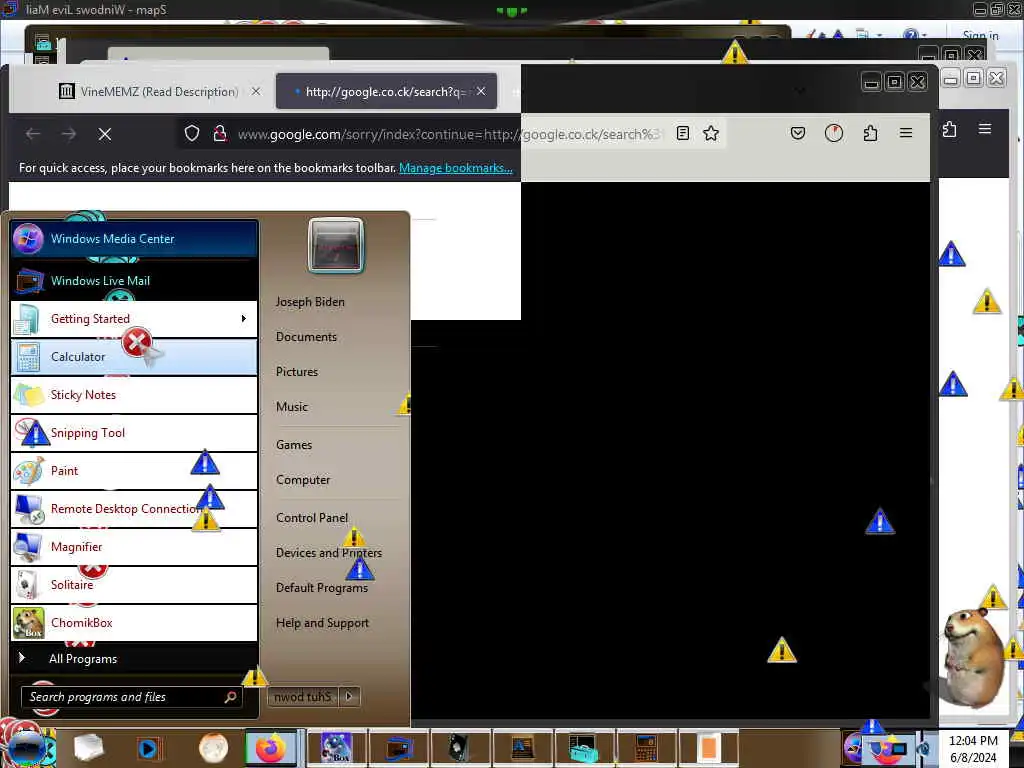Open the calculator taskbar icon
Image resolution: width=1024 pixels, height=768 pixels.
pyautogui.click(x=645, y=748)
